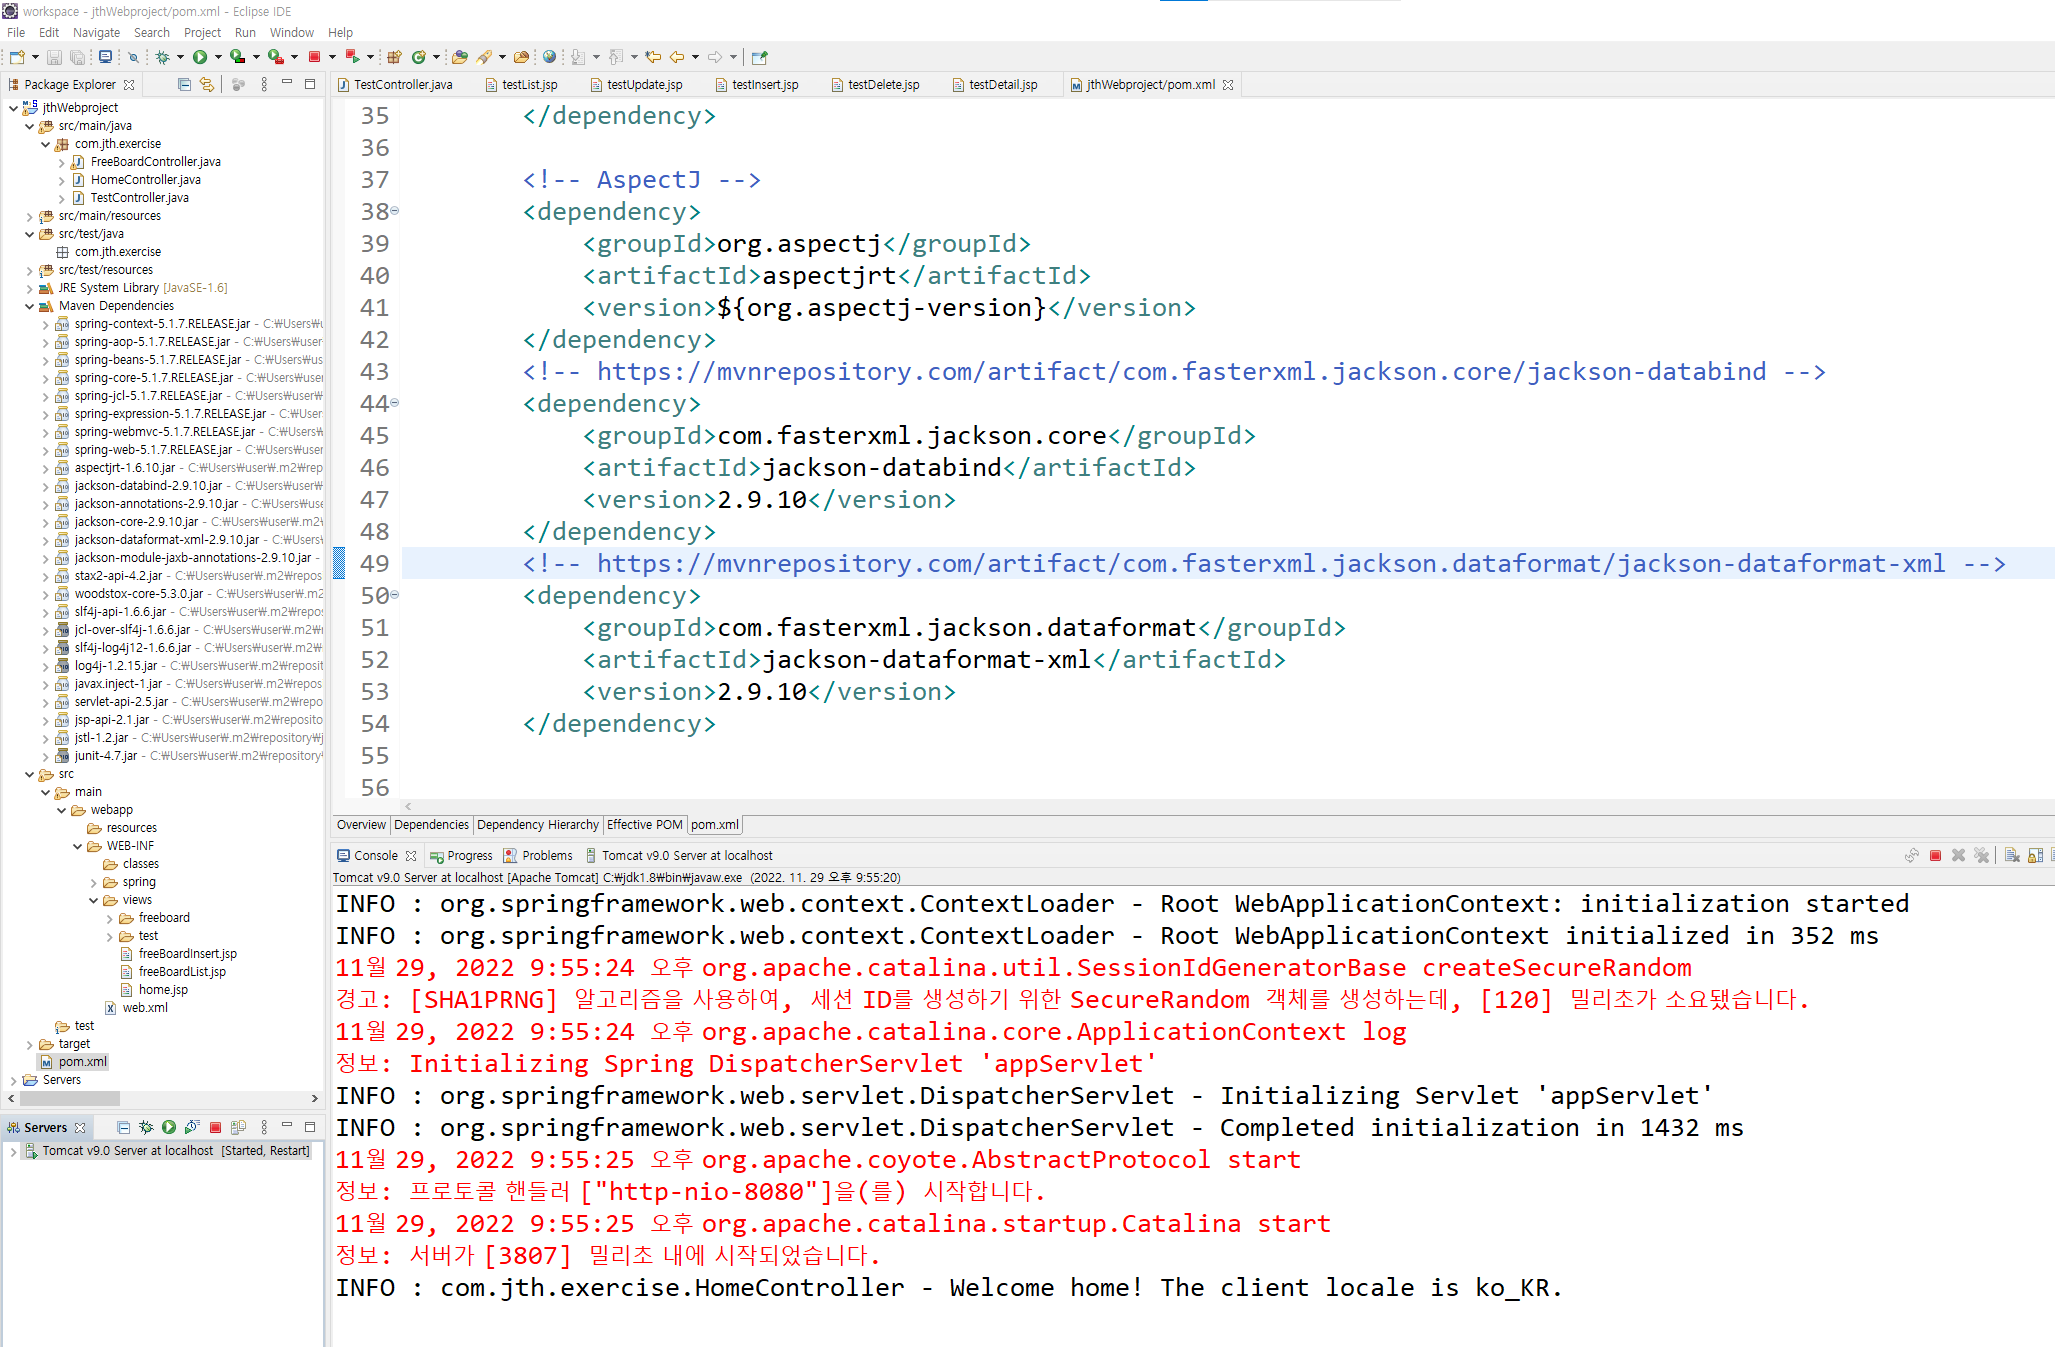The height and width of the screenshot is (1347, 2055).
Task: Click the green Run button in toolbar
Action: click(x=200, y=57)
